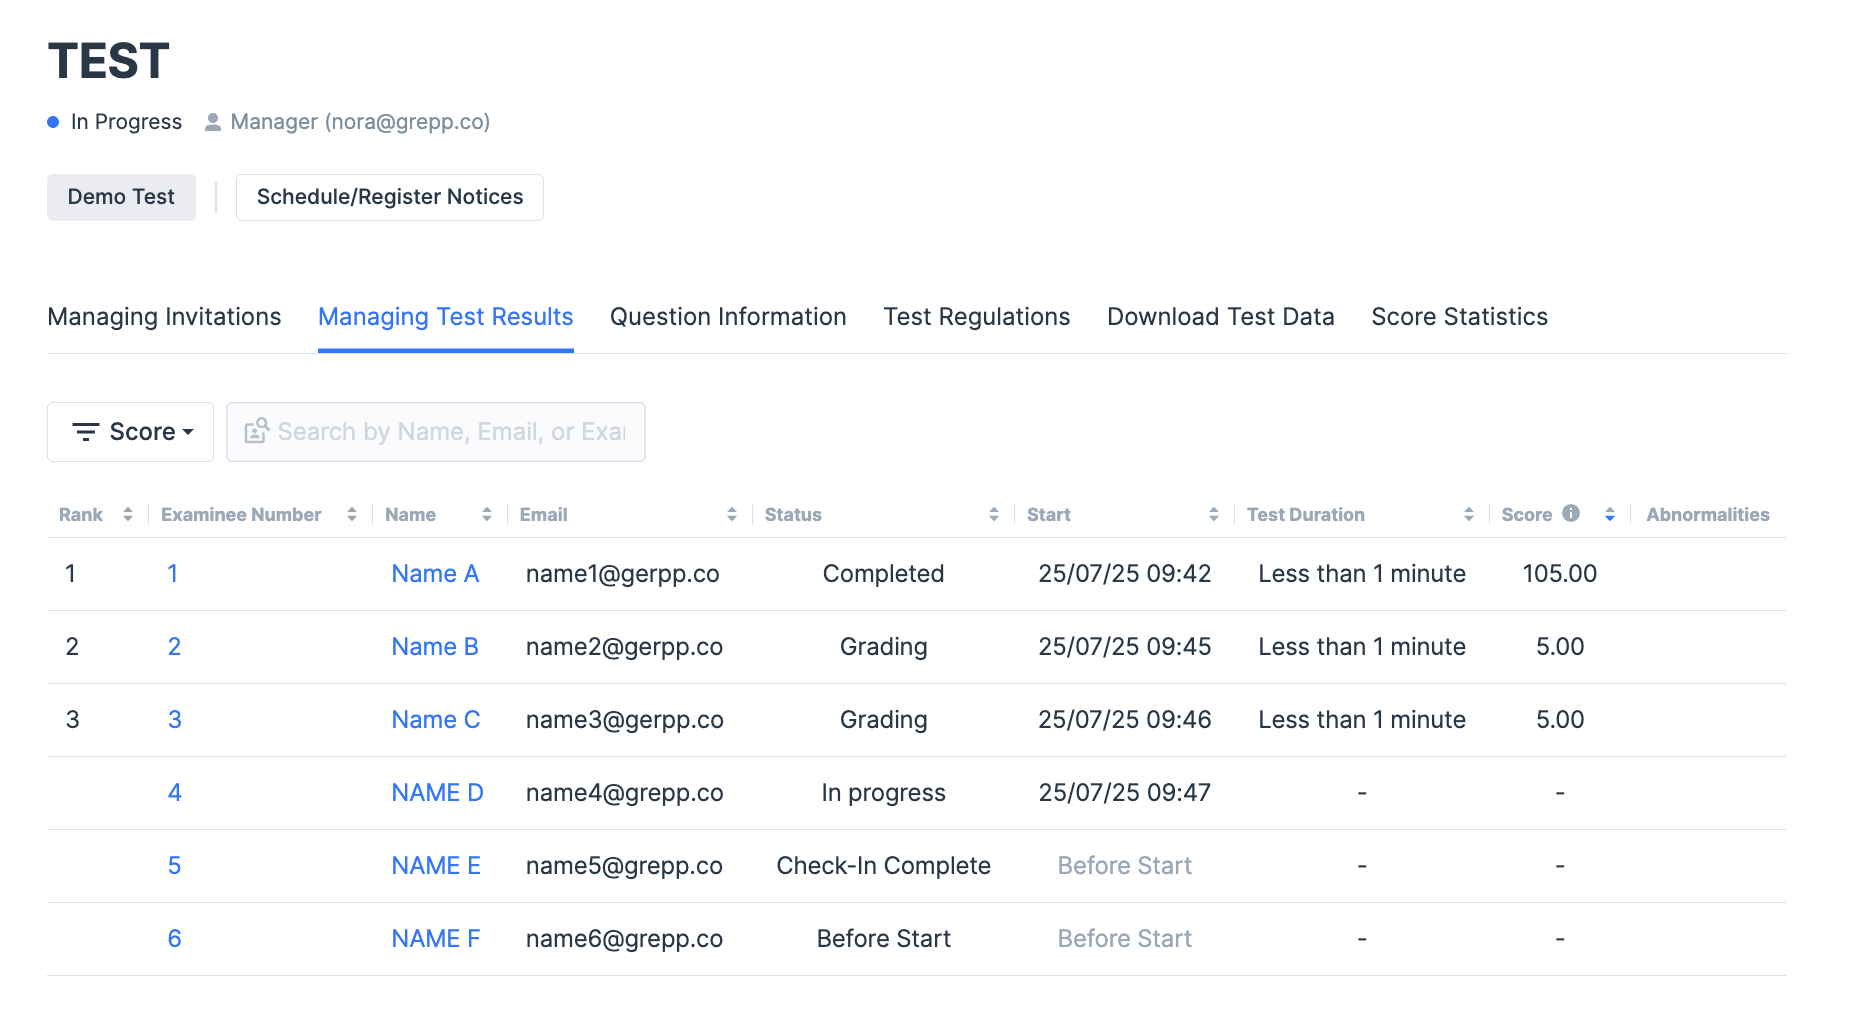Click the Name column sort arrows
The height and width of the screenshot is (1016, 1868).
point(487,514)
